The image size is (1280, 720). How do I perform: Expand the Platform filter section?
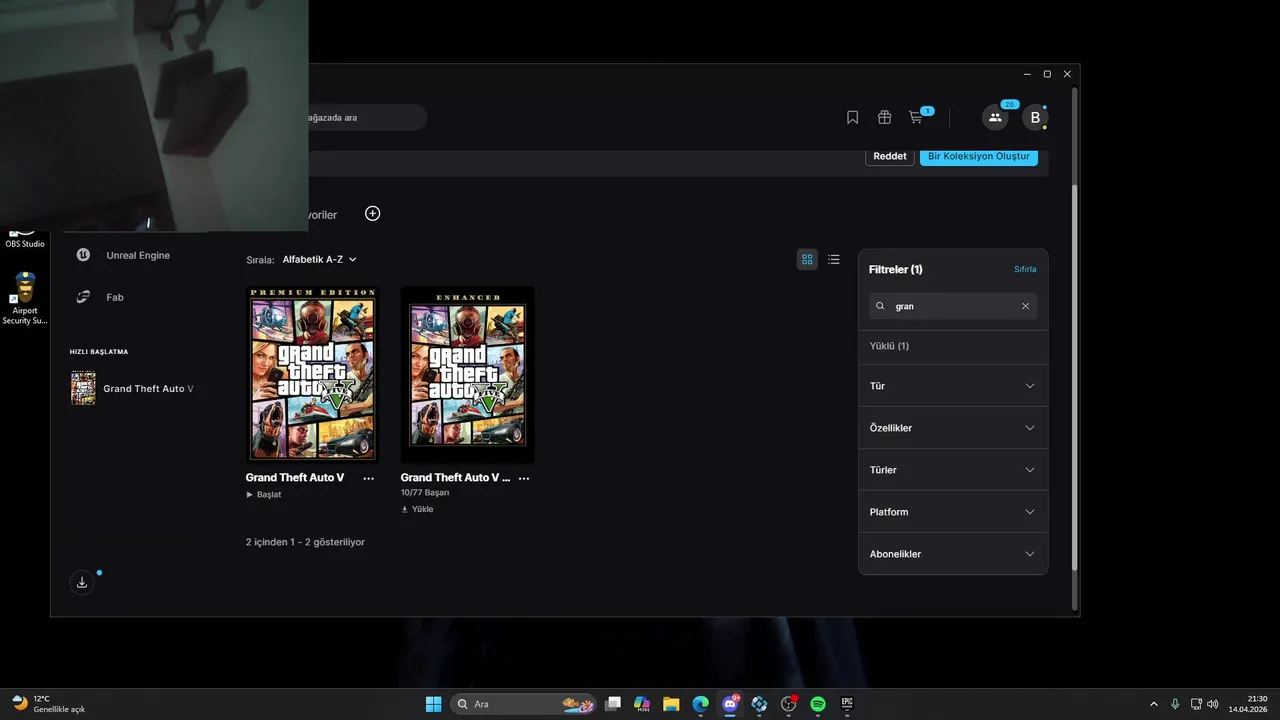pyautogui.click(x=953, y=512)
